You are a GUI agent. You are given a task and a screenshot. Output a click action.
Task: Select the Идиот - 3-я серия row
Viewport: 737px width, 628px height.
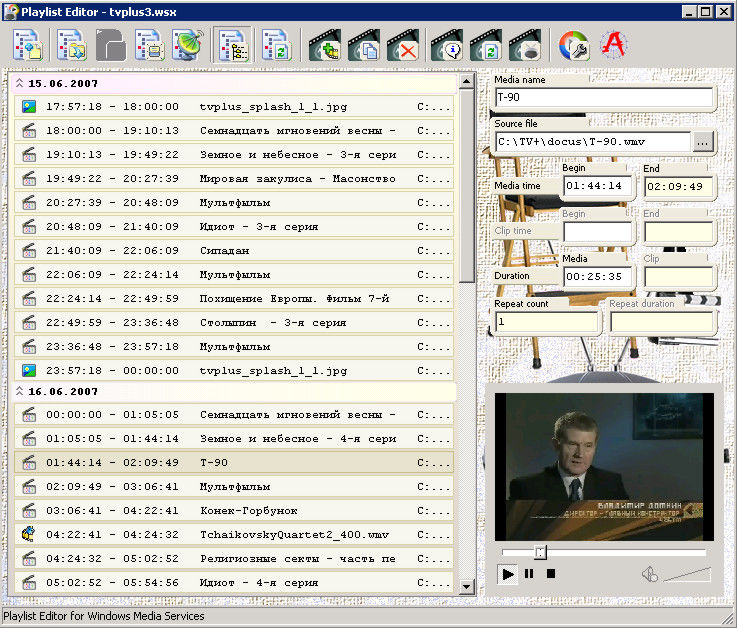234,227
